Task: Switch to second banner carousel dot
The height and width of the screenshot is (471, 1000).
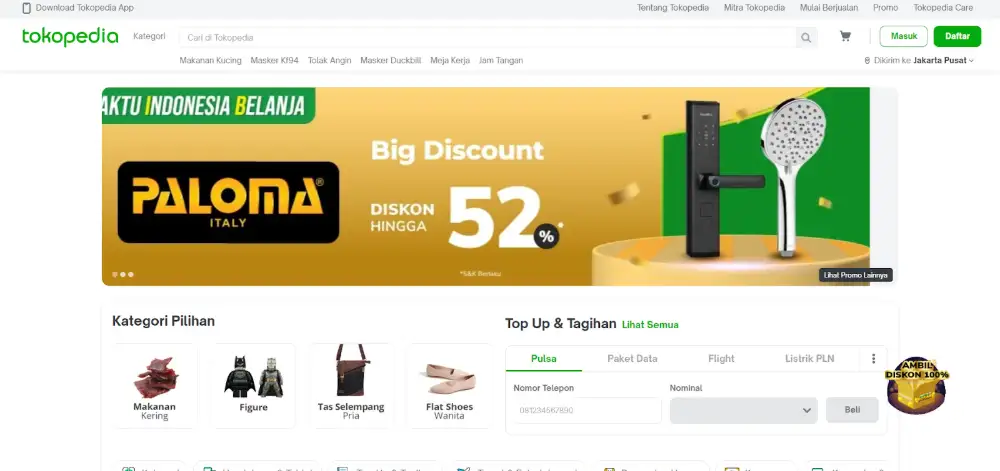Action: tap(123, 275)
